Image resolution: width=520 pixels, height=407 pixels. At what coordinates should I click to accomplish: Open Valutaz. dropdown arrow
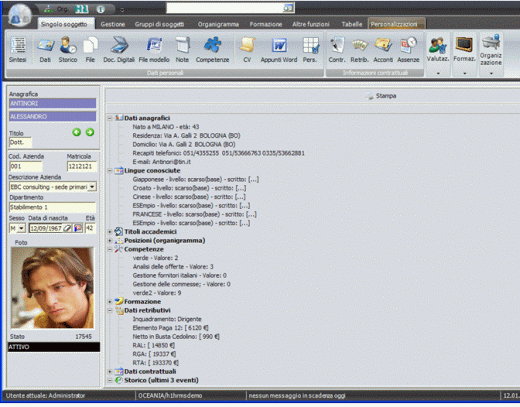click(438, 73)
